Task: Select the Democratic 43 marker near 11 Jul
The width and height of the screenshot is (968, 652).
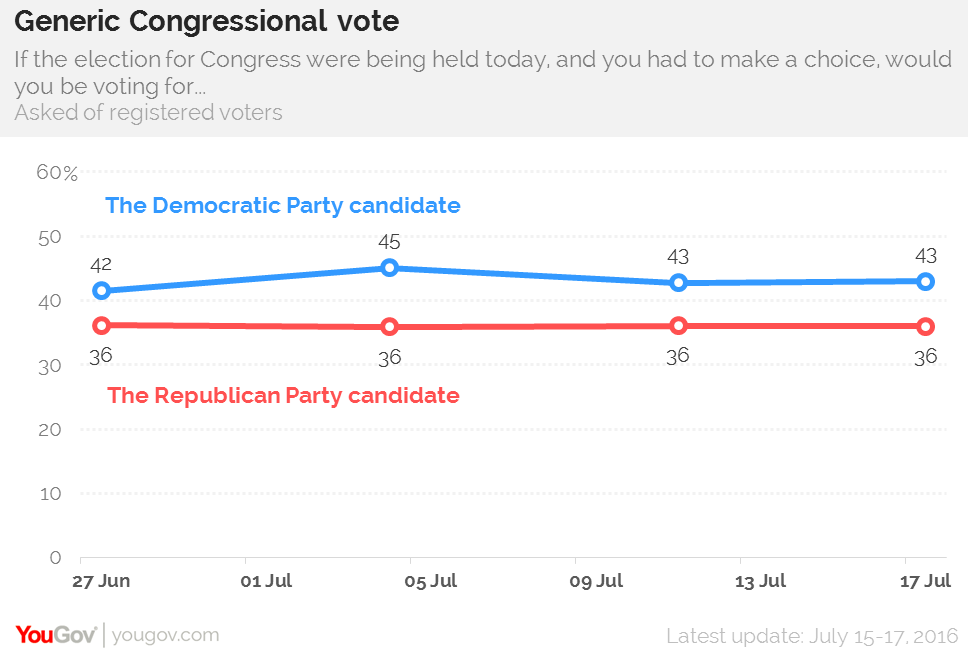Action: point(678,283)
